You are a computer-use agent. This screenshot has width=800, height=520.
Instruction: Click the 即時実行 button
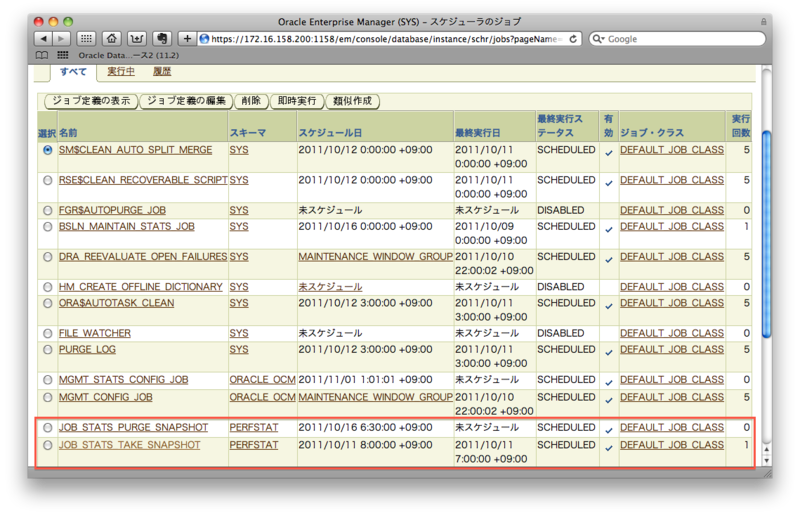[x=297, y=101]
